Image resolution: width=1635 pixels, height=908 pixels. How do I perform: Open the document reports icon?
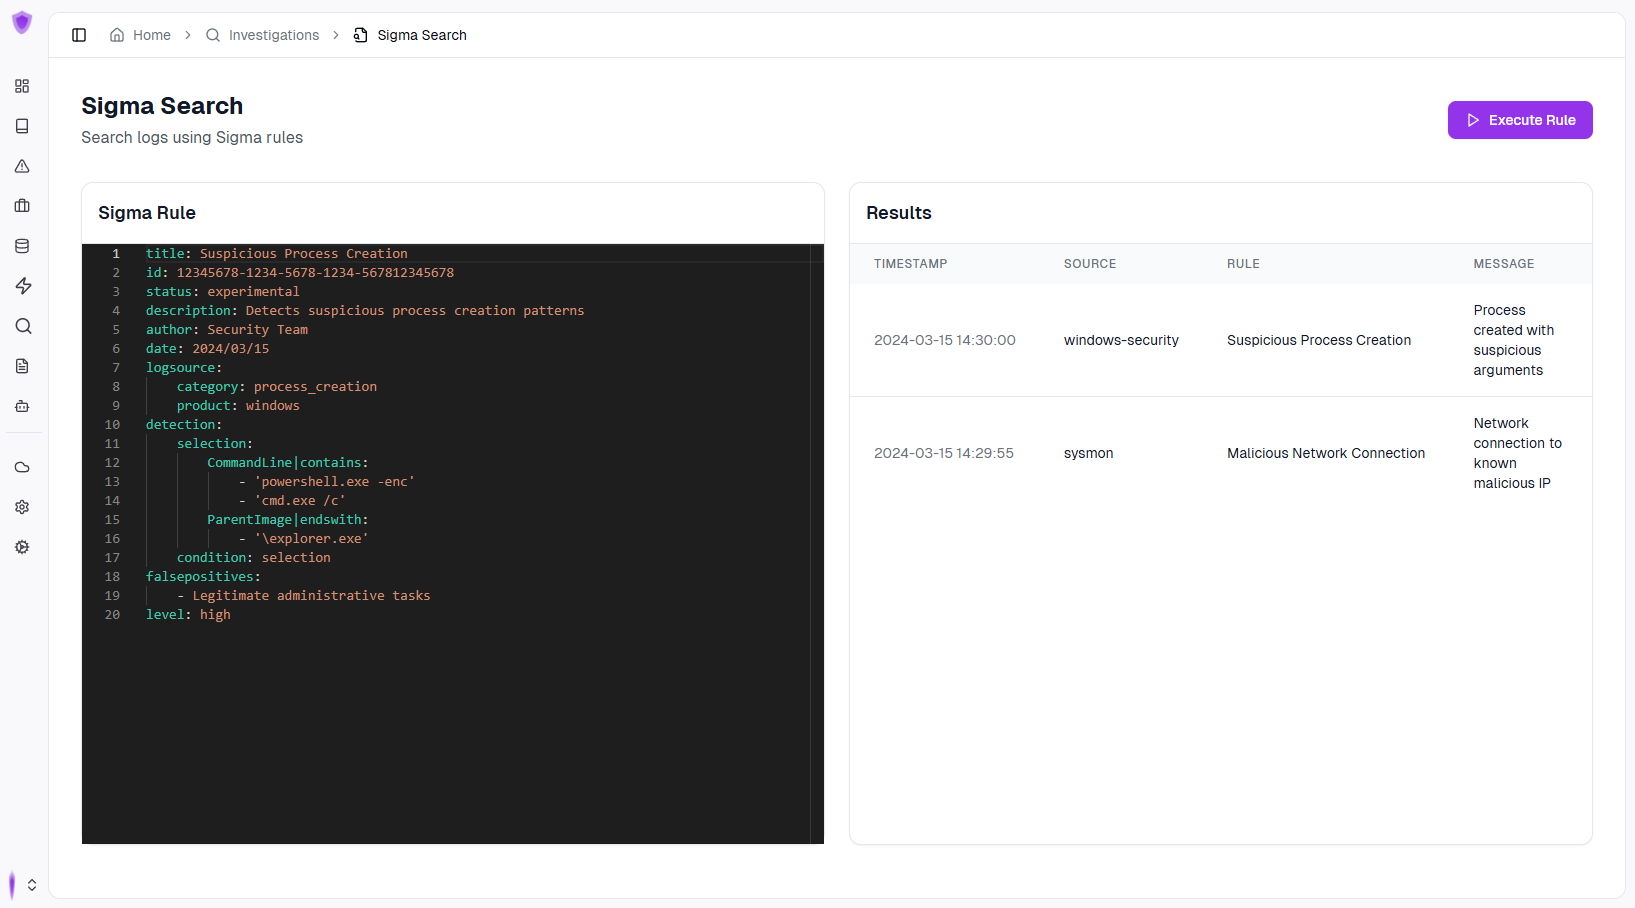click(22, 366)
